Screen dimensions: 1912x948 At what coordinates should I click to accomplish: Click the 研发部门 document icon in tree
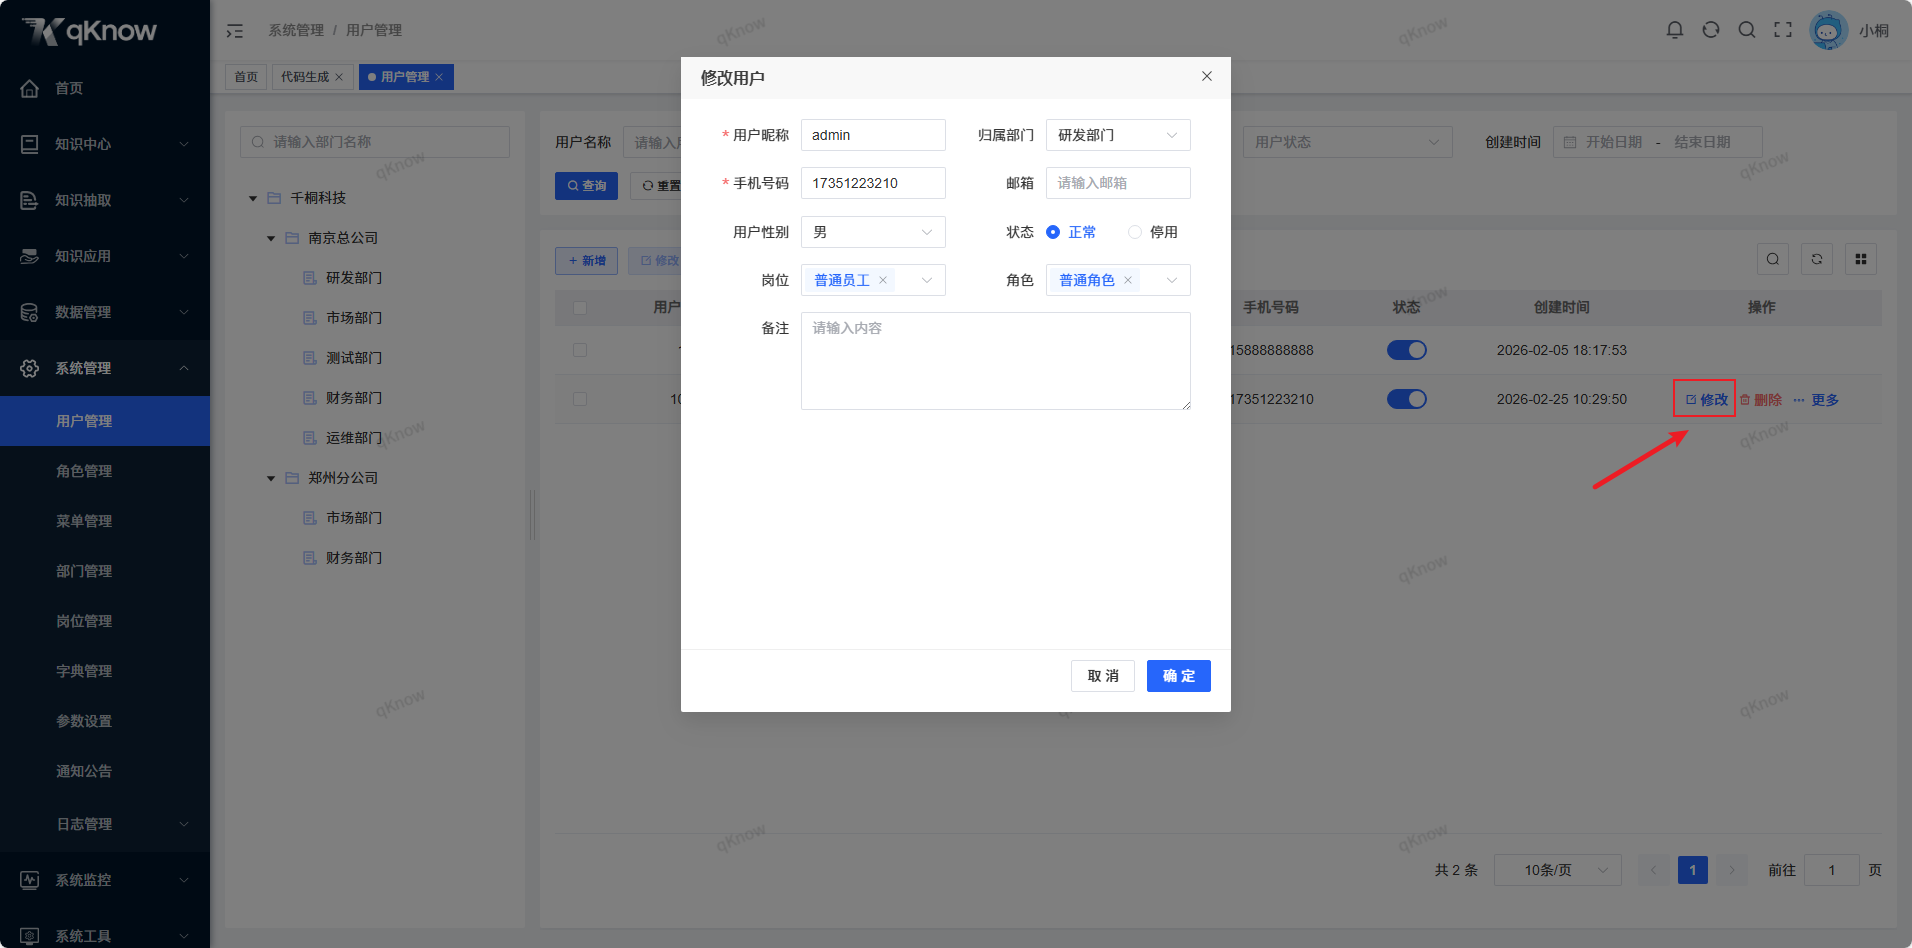[x=310, y=278]
